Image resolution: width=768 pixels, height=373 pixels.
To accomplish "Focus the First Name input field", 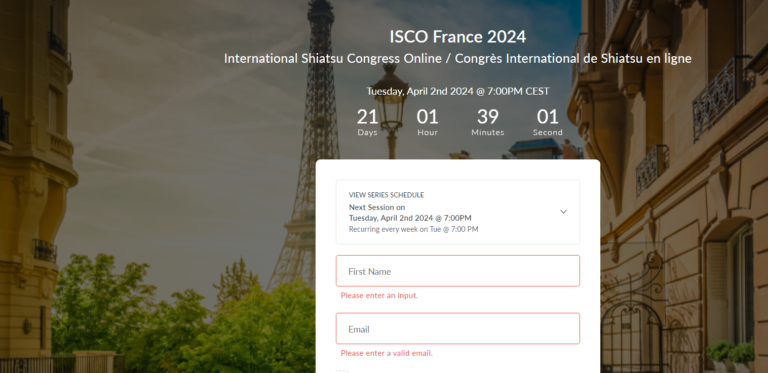I will click(x=457, y=271).
